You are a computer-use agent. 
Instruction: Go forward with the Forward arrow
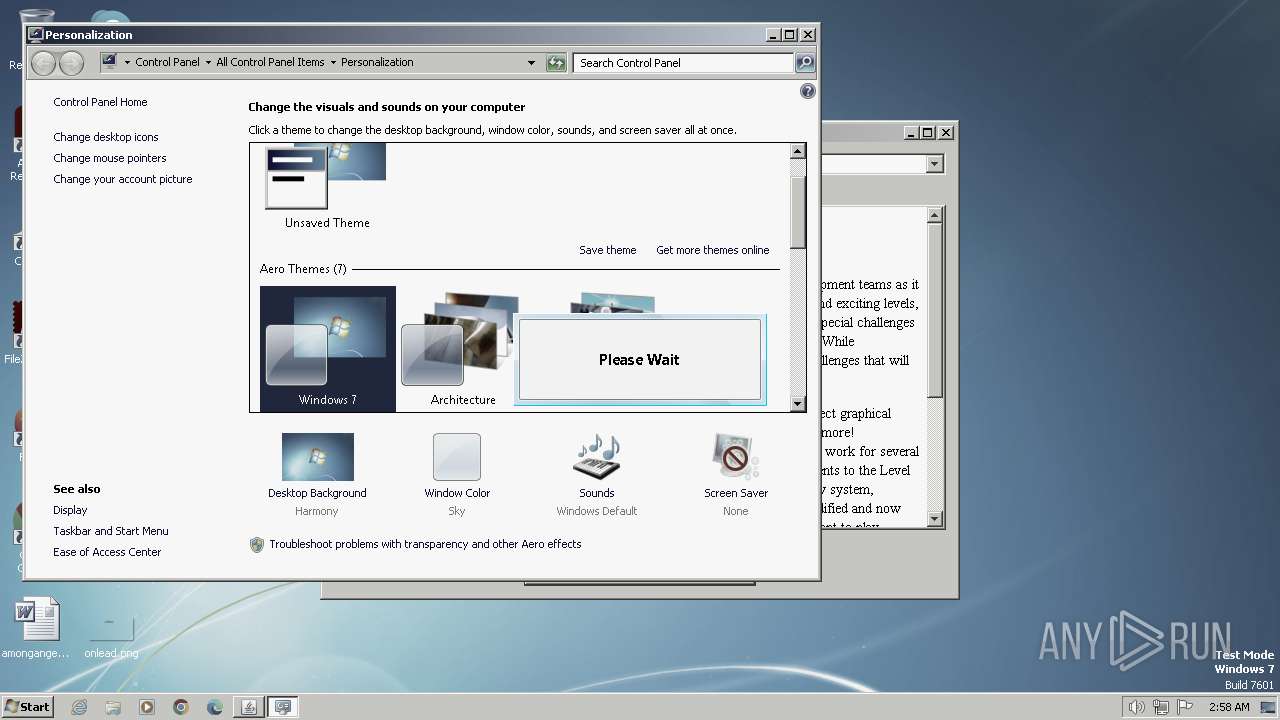(71, 63)
